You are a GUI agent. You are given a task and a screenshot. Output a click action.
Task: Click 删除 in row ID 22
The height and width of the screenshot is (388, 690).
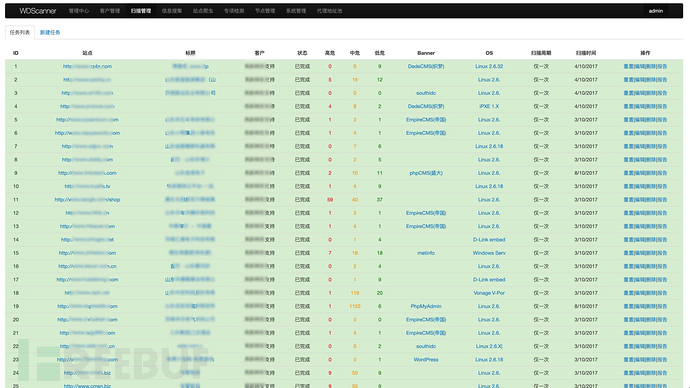coord(650,346)
